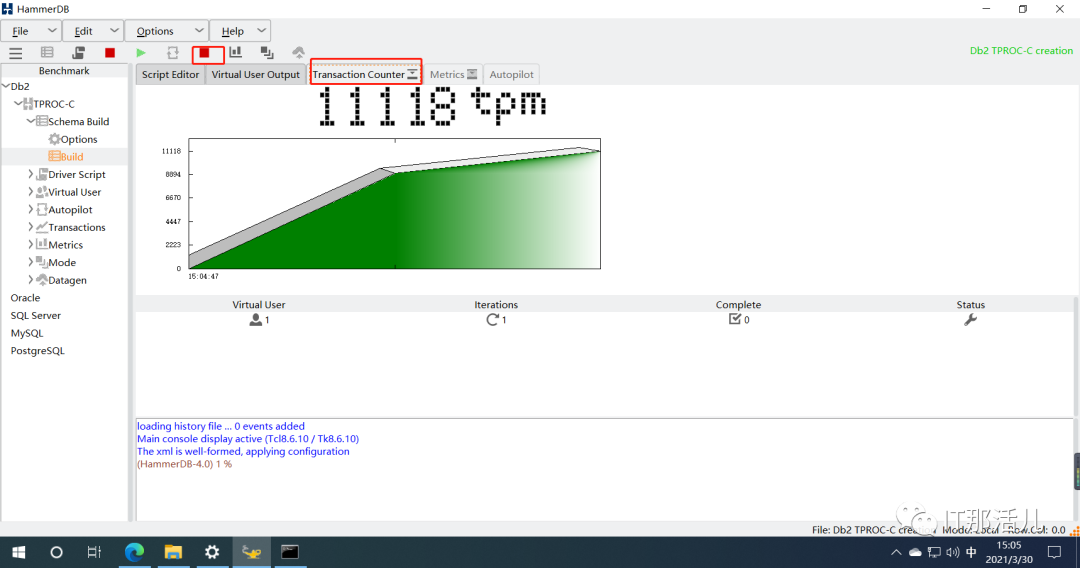Screen dimensions: 1080x568
Task: Open Settings gear on the taskbar
Action: coord(212,552)
